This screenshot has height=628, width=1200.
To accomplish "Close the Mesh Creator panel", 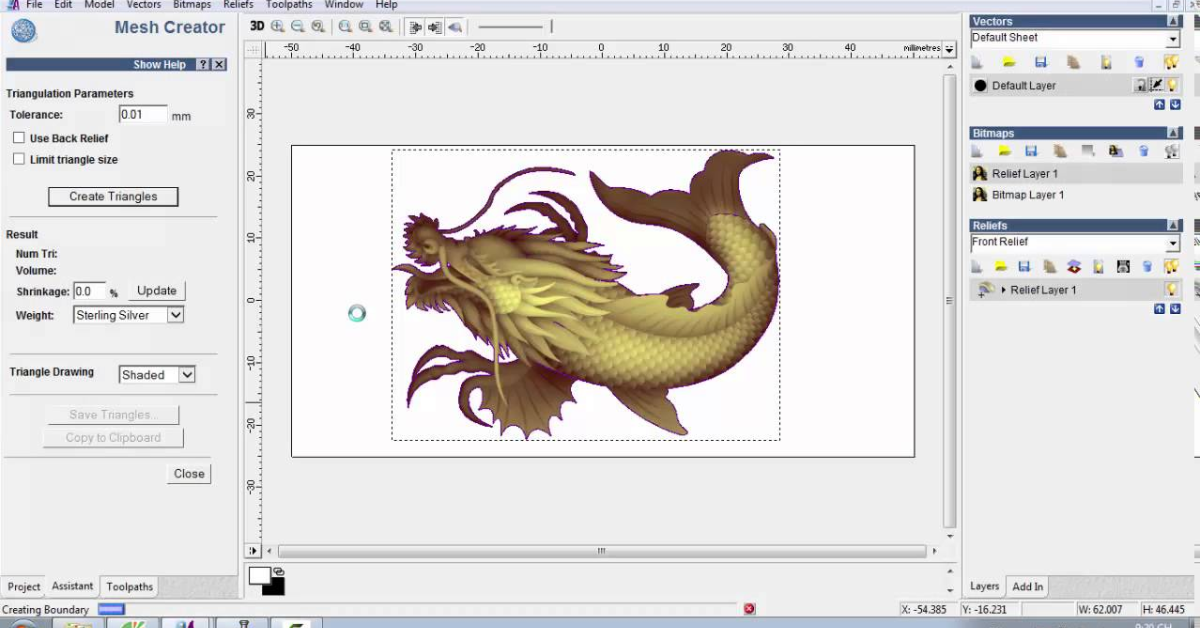I will (188, 473).
